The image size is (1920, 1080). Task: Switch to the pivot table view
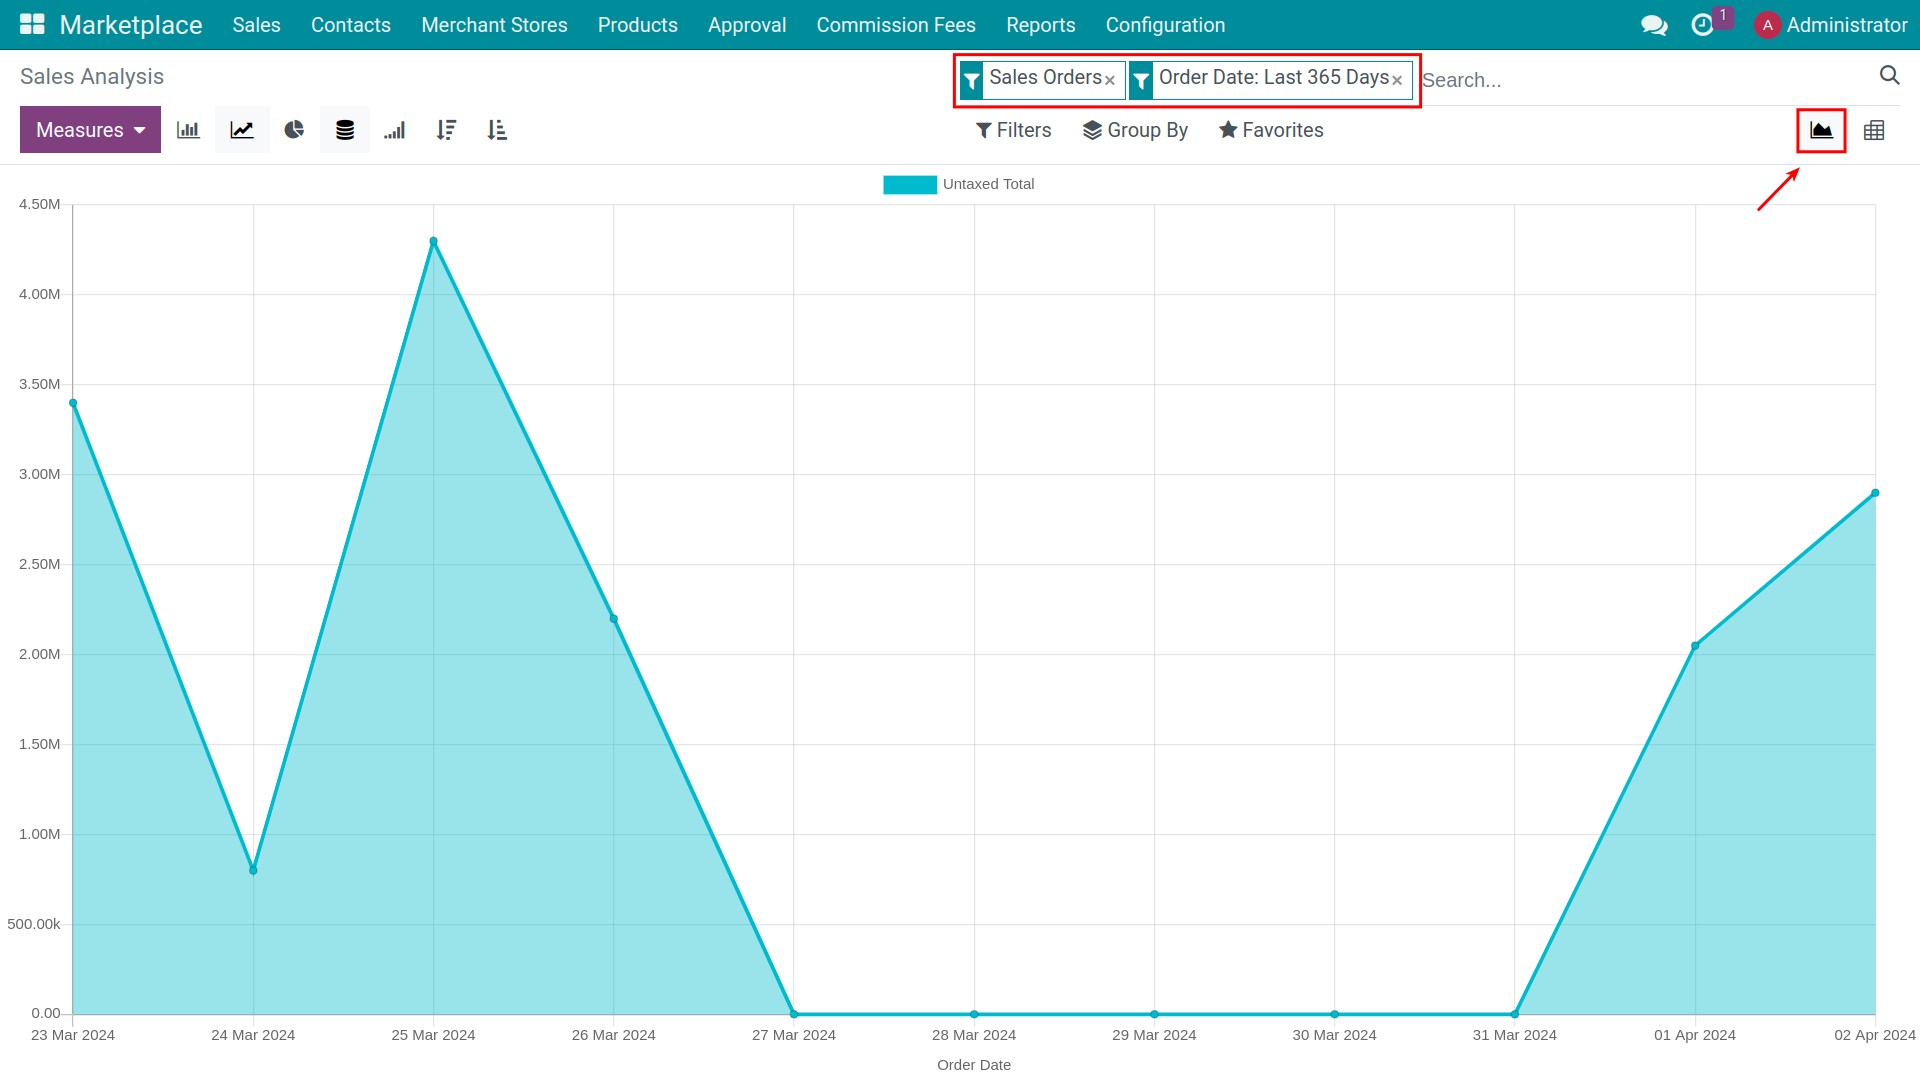[1874, 130]
